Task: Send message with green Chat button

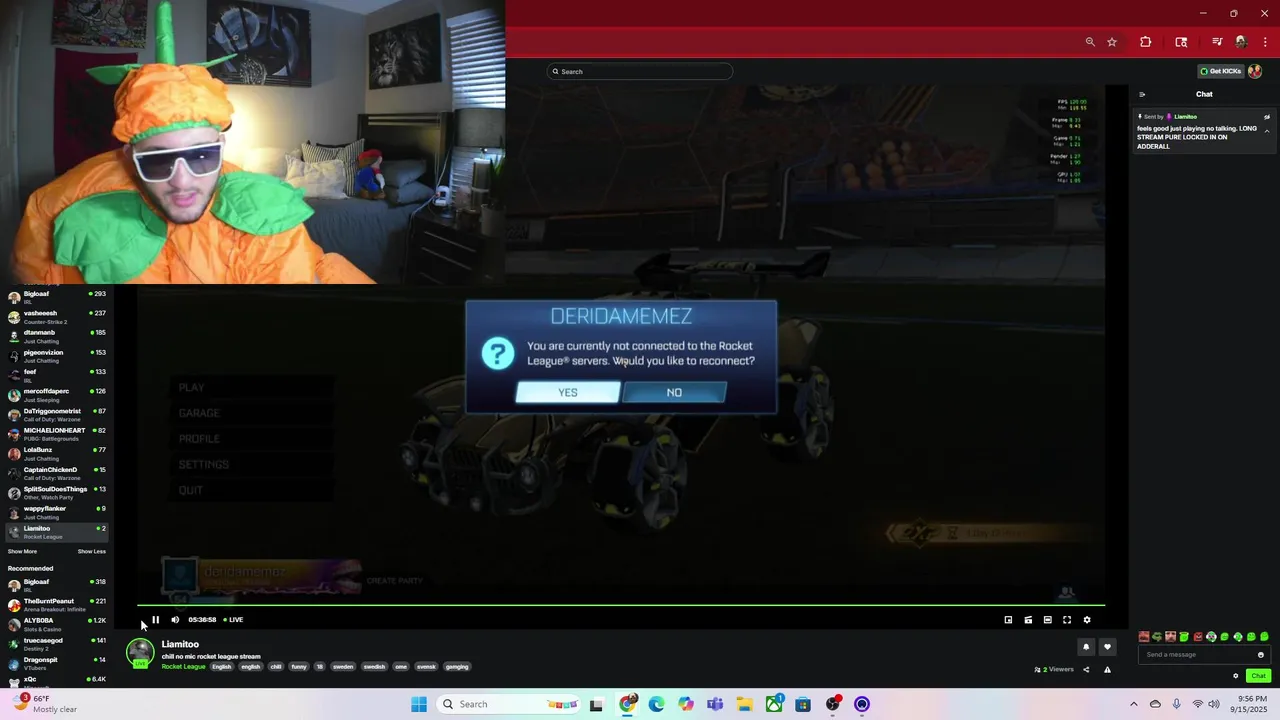Action: 1258,676
